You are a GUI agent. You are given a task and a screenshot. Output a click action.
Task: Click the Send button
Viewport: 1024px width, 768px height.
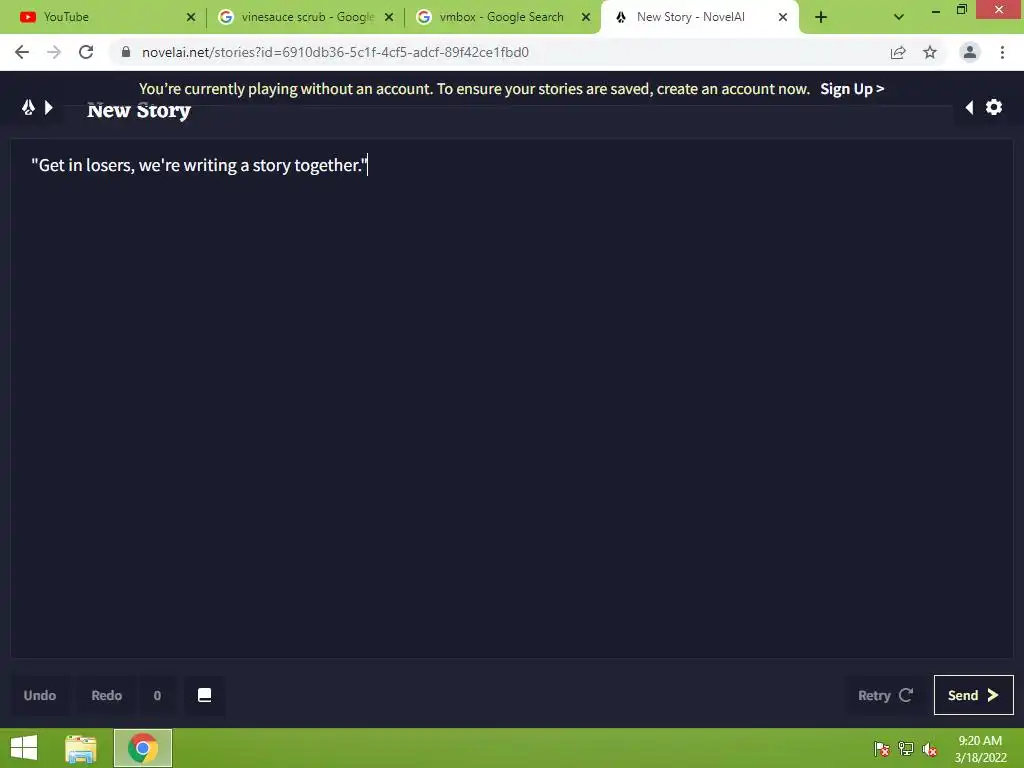[973, 696]
